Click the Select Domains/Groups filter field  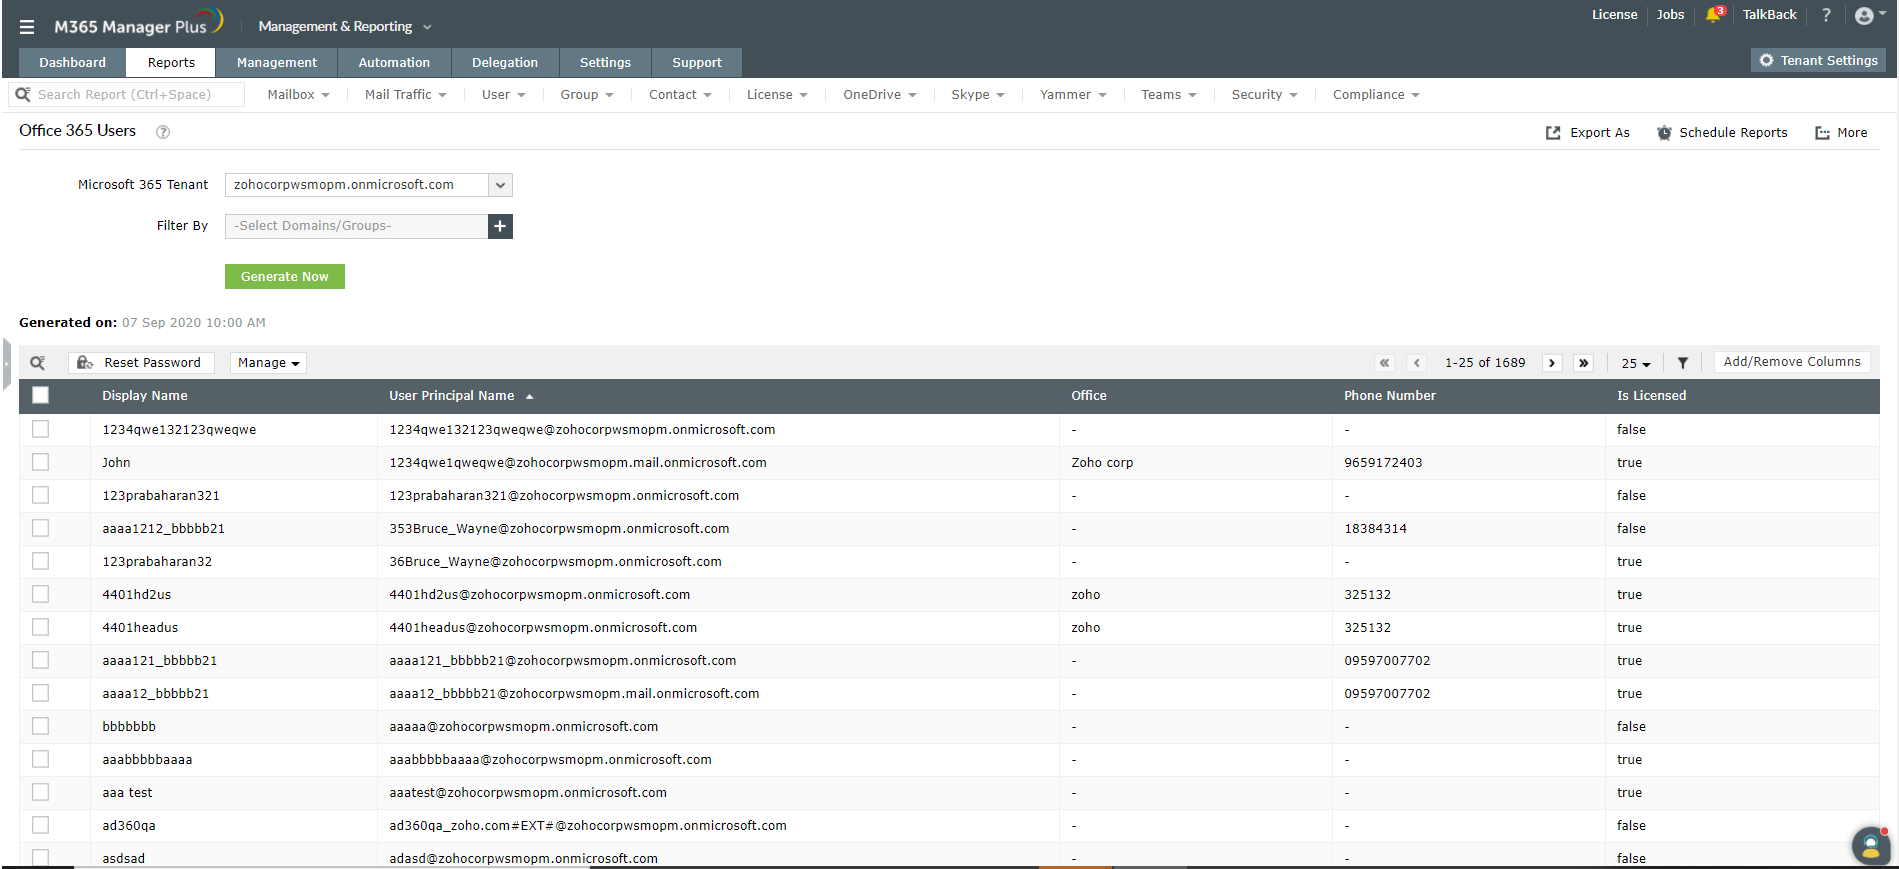(x=356, y=226)
